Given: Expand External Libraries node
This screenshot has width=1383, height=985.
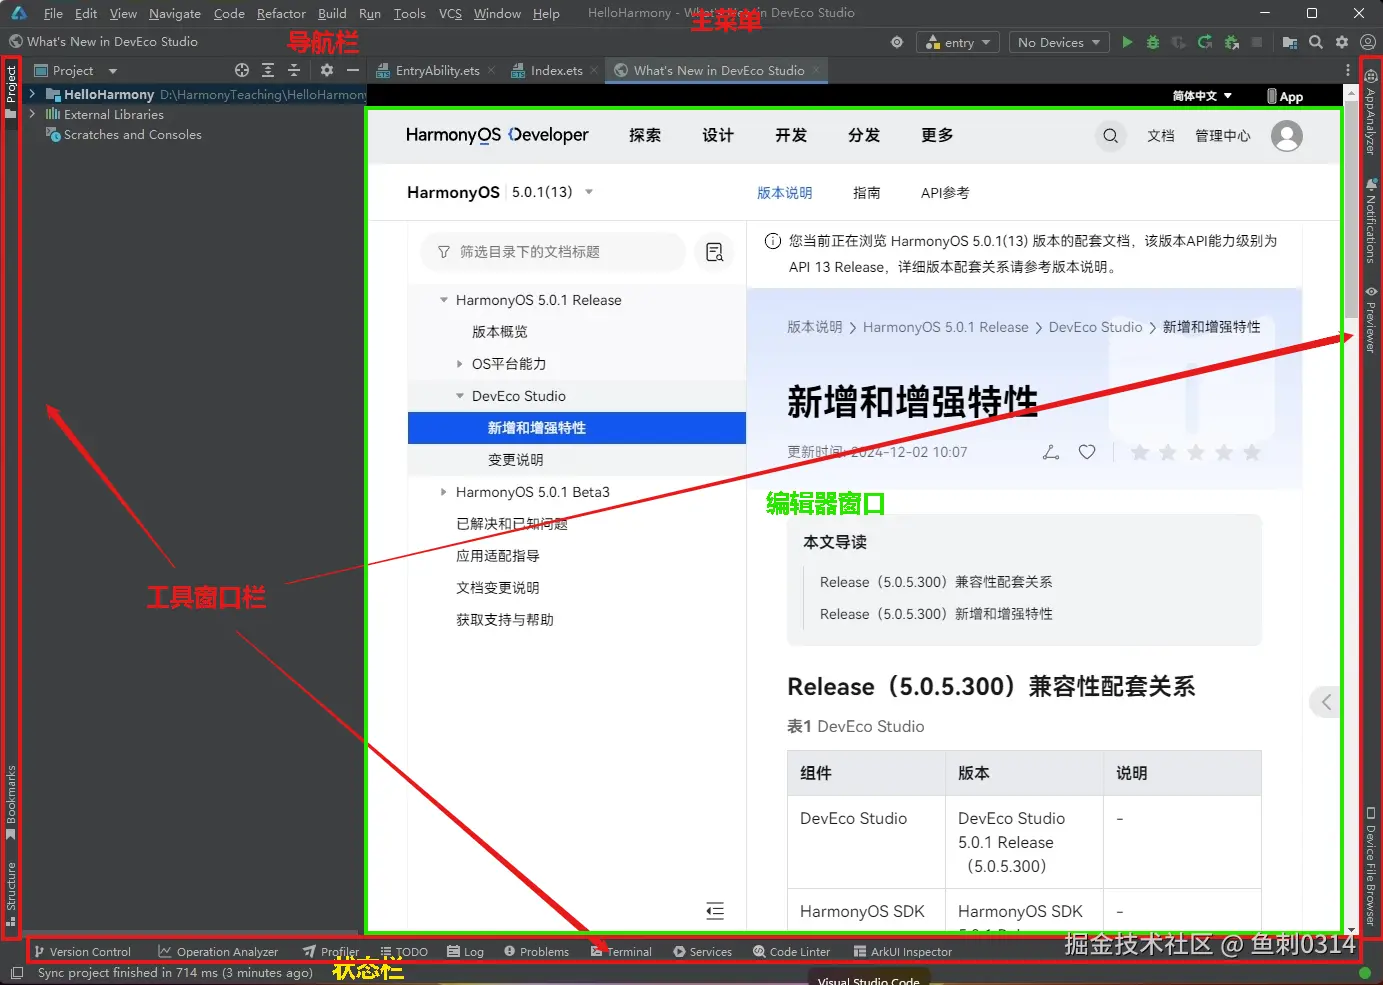Looking at the screenshot, I should coord(33,114).
